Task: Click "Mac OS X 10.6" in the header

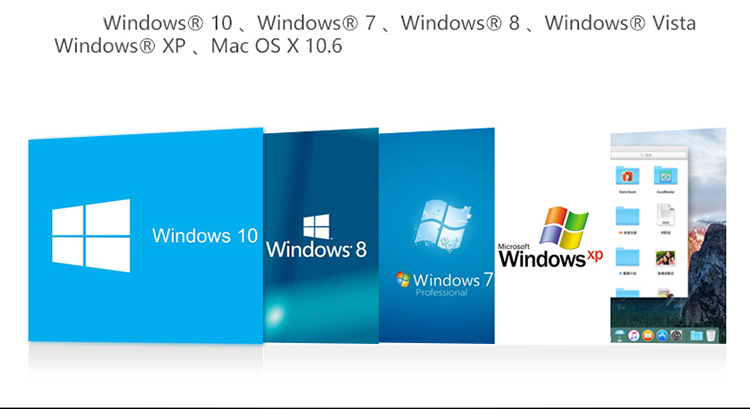Action: (276, 46)
